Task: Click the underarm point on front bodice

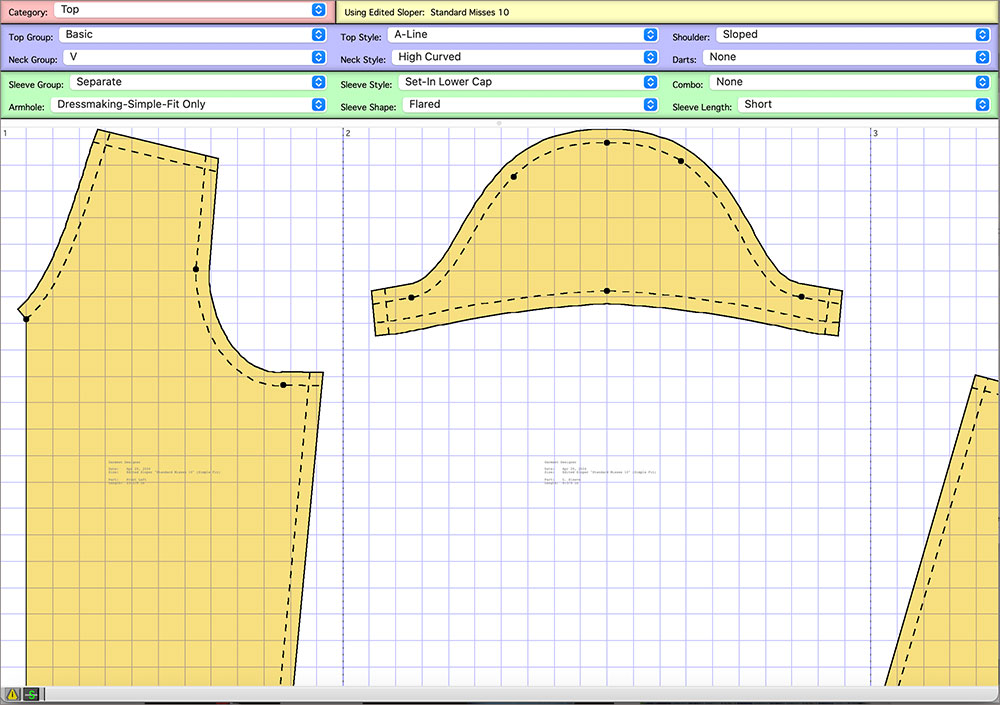Action: point(283,385)
